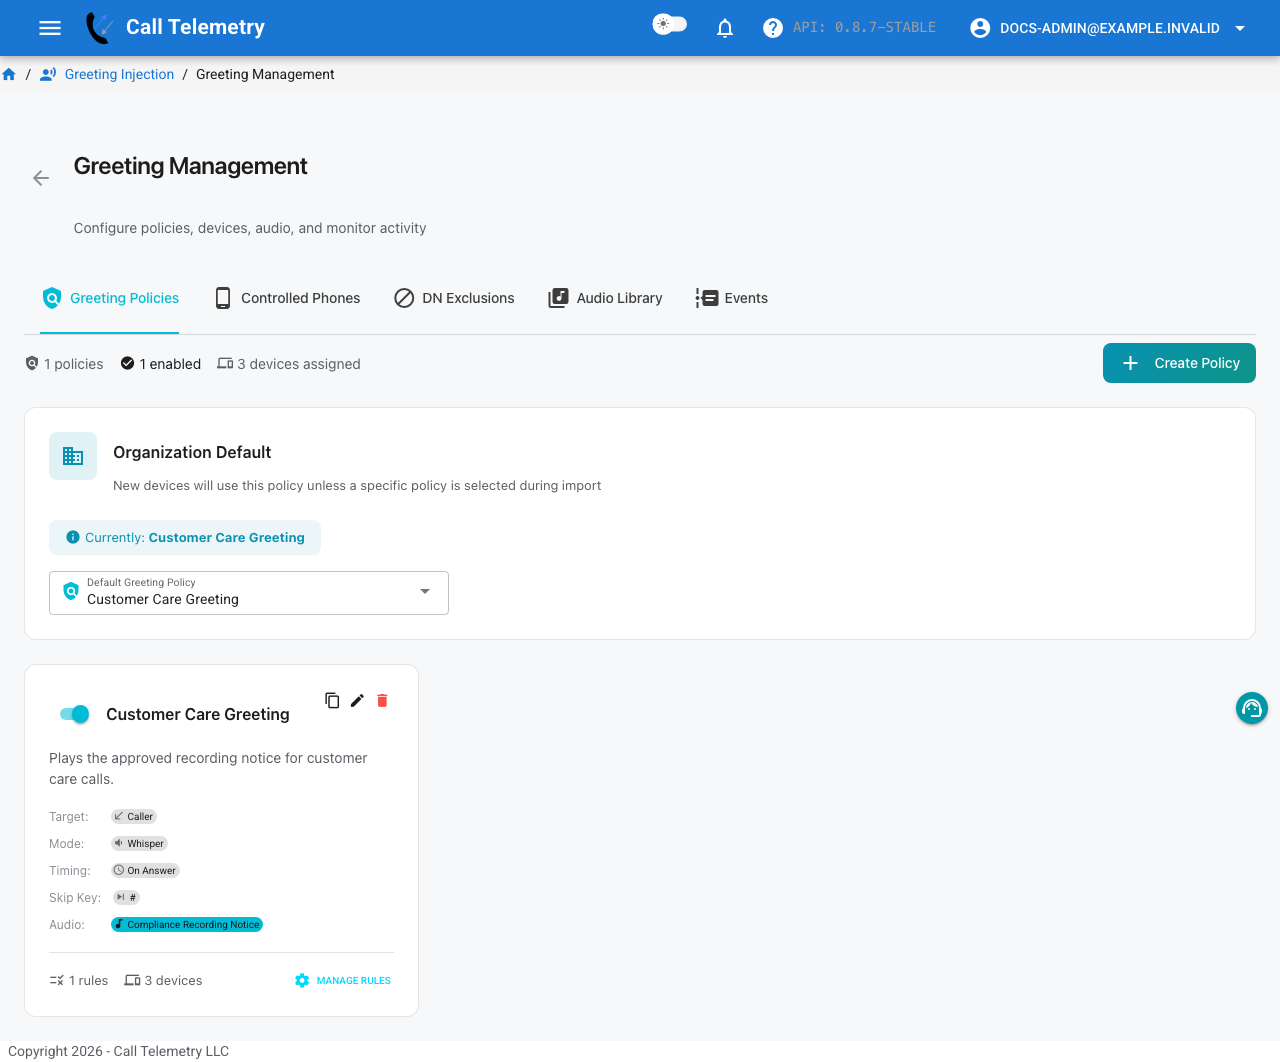Click the help question mark icon
Viewport: 1280px width, 1062px height.
point(773,28)
